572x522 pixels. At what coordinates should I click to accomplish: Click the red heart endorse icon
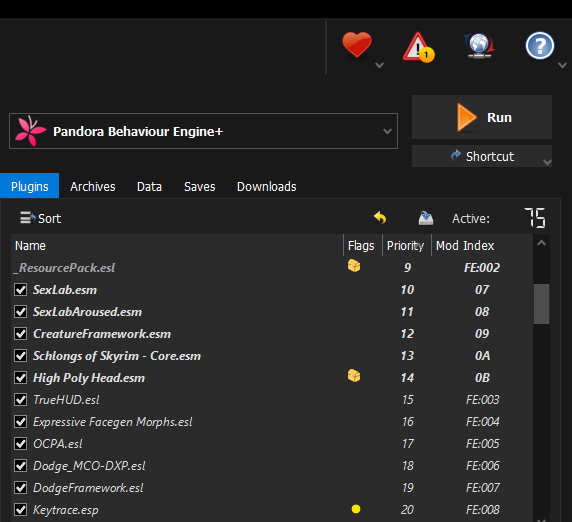click(357, 45)
